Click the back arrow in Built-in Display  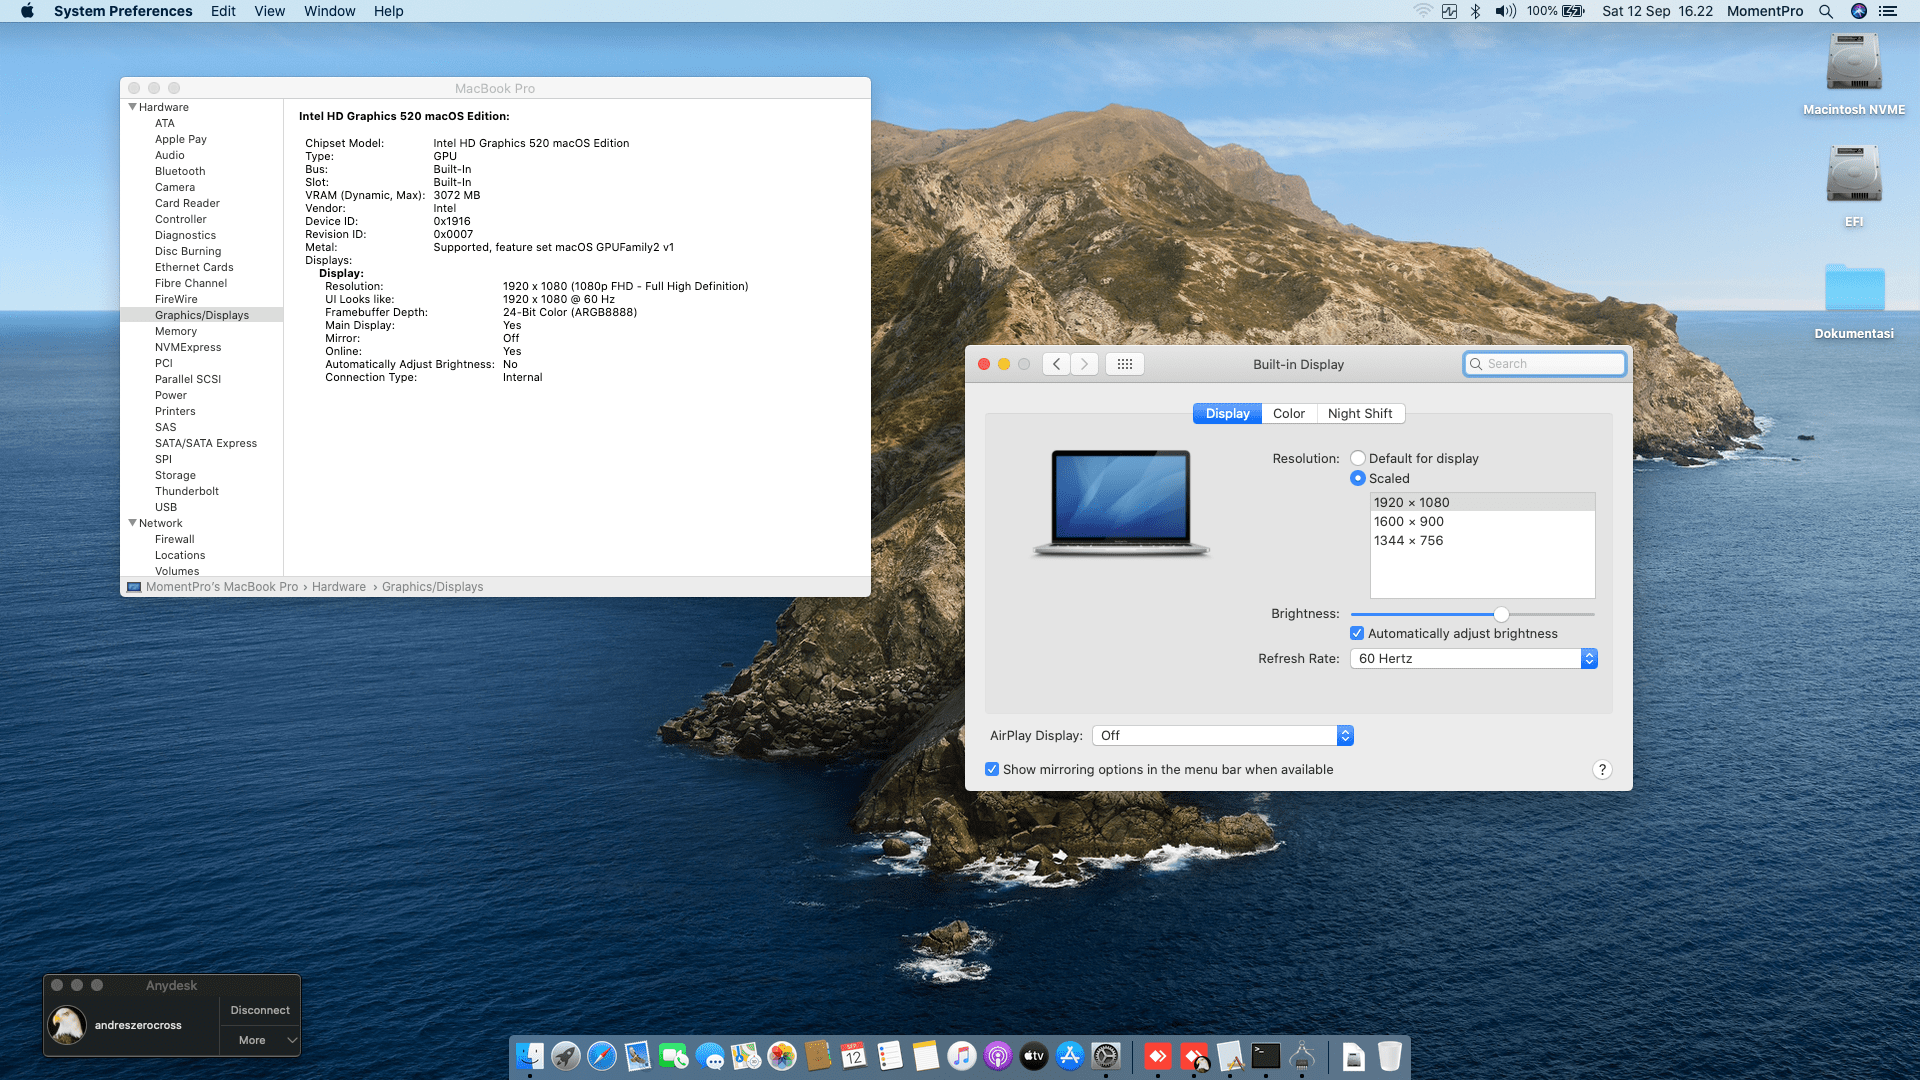point(1056,364)
